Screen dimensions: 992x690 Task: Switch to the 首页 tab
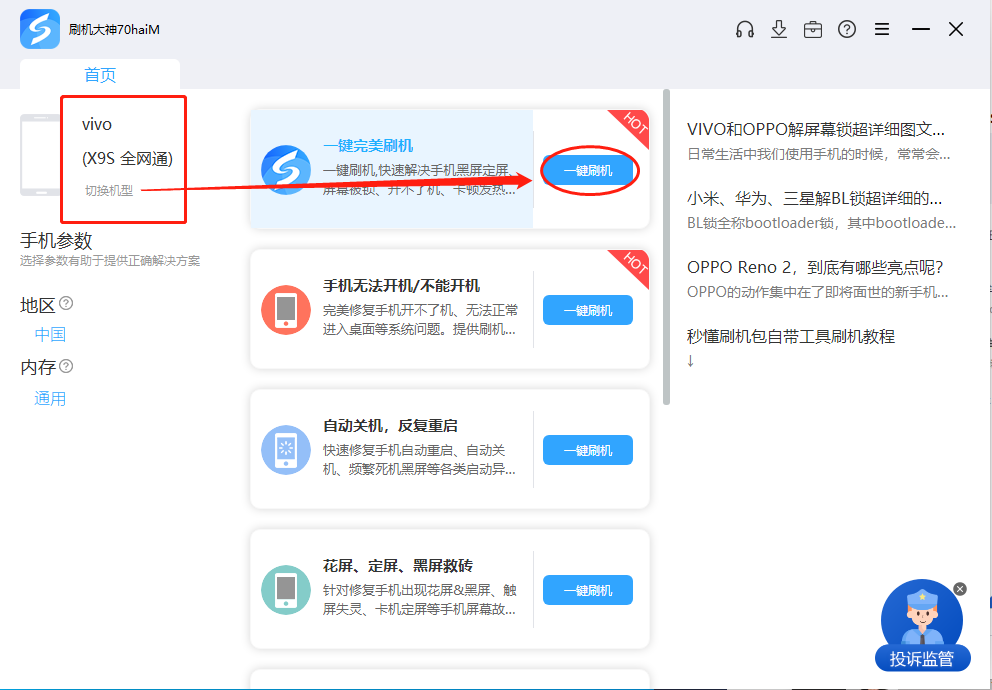coord(100,75)
